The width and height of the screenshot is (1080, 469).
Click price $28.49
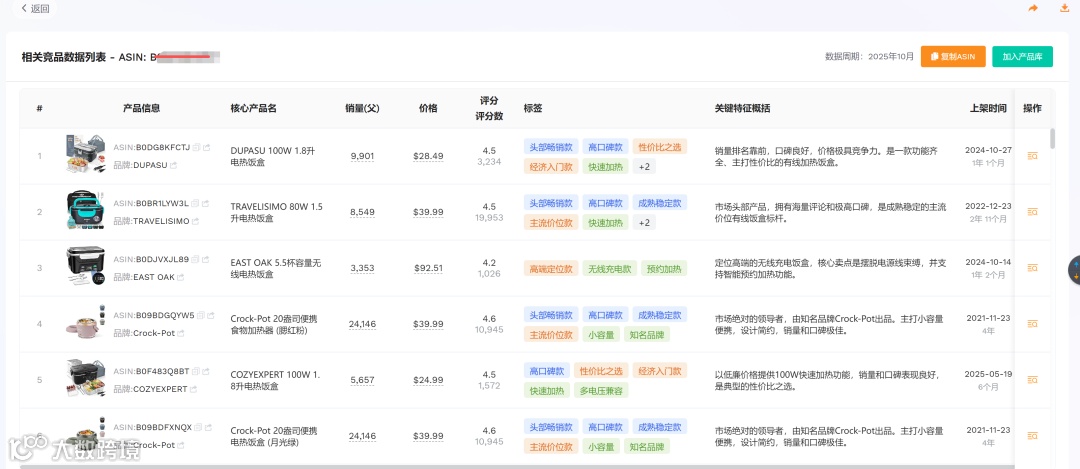[428, 156]
